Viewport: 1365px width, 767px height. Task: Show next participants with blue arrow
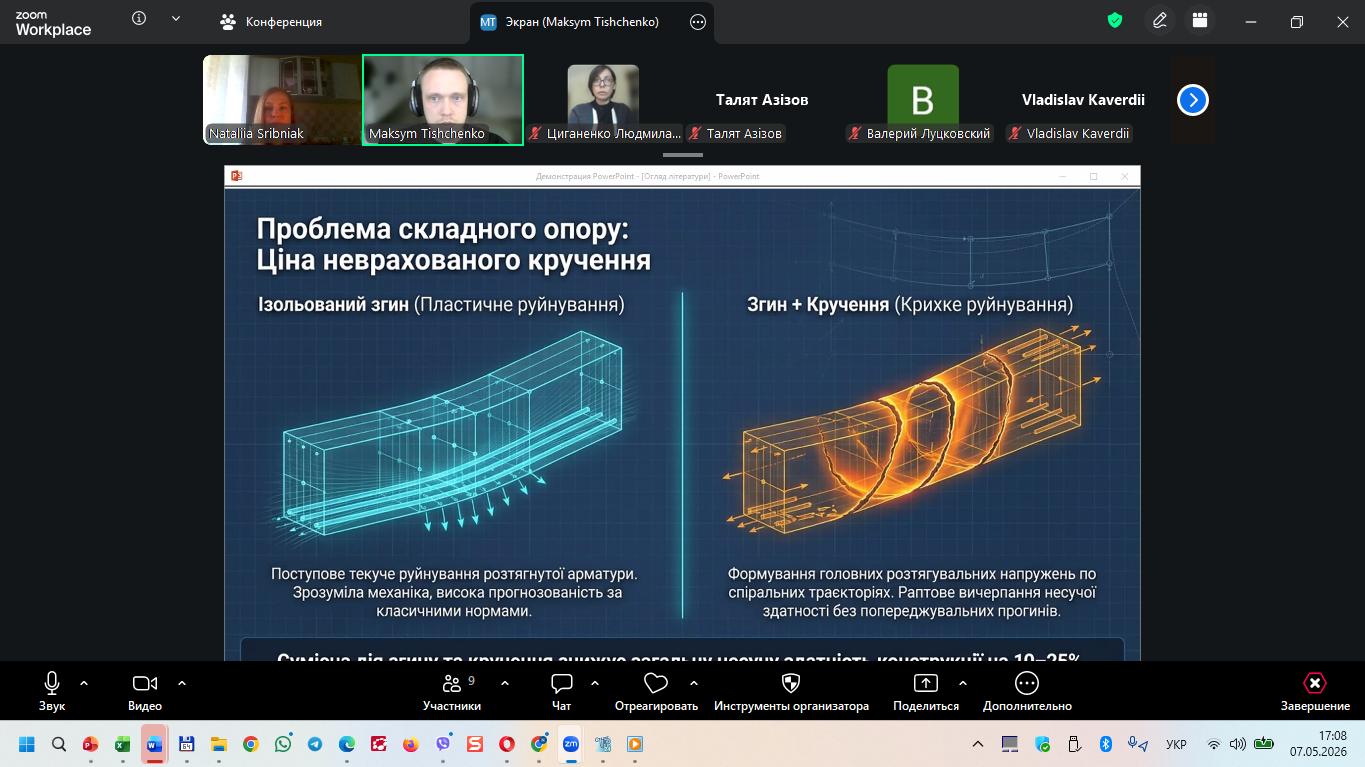[1193, 100]
